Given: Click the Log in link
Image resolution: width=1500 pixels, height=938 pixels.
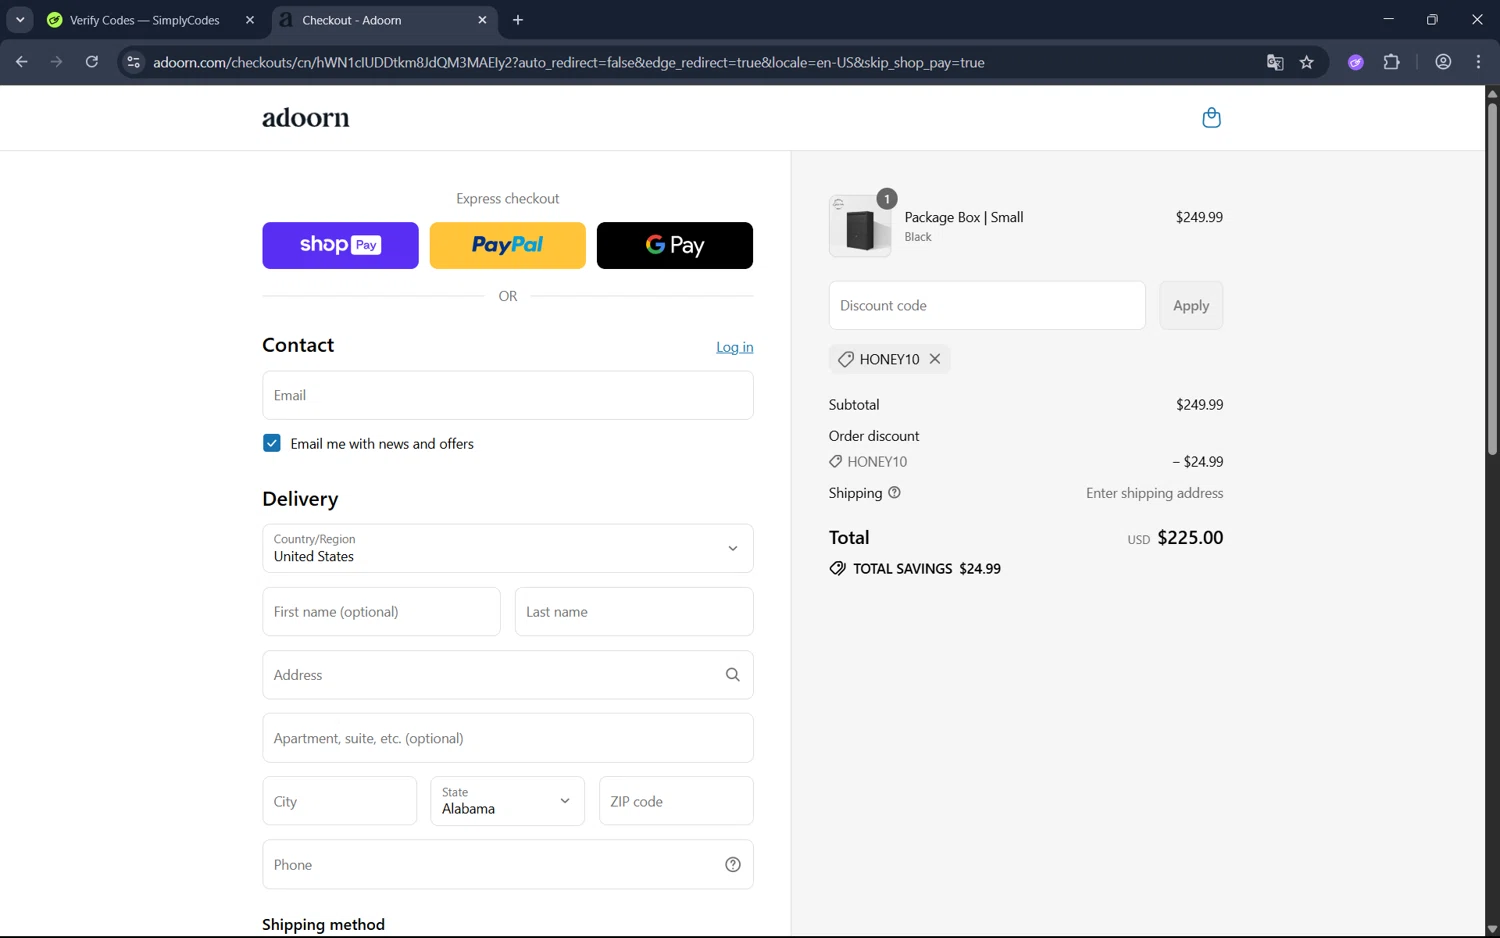Looking at the screenshot, I should pos(735,347).
